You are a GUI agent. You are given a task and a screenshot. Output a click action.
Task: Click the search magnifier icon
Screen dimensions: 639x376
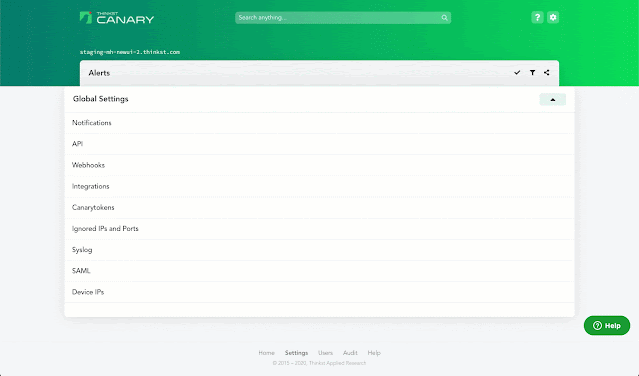(x=444, y=18)
